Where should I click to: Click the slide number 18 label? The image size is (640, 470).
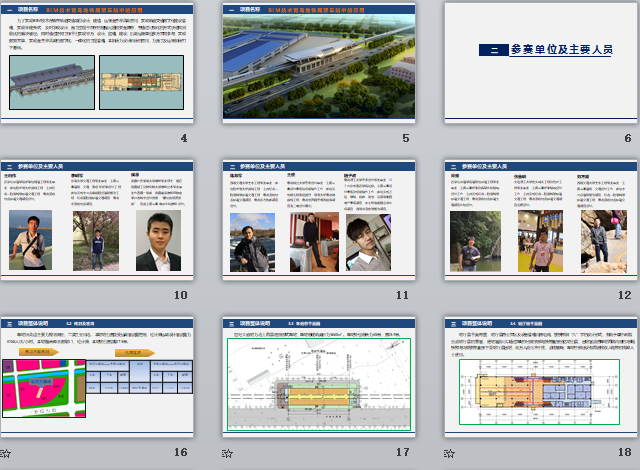pyautogui.click(x=625, y=452)
